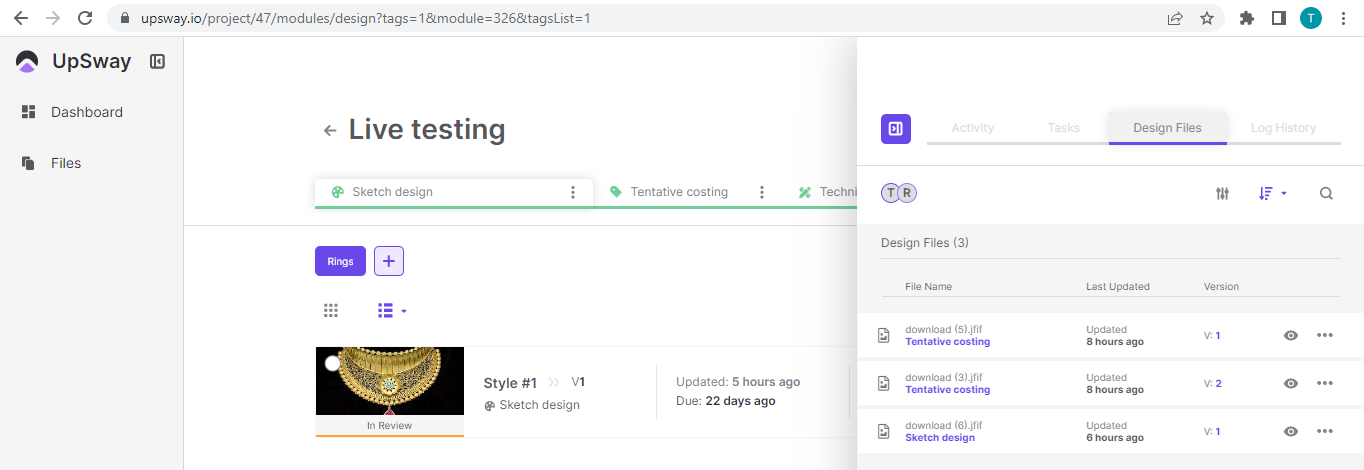Open Tentative costing tab options menu
Viewport: 1364px width, 470px height.
762,192
